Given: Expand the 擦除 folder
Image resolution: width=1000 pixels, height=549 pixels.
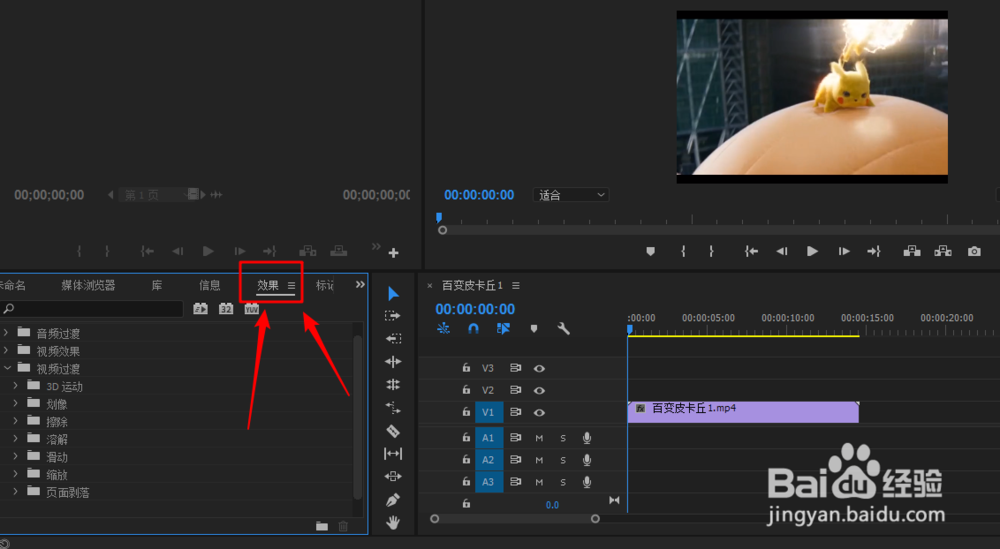Looking at the screenshot, I should 16,421.
